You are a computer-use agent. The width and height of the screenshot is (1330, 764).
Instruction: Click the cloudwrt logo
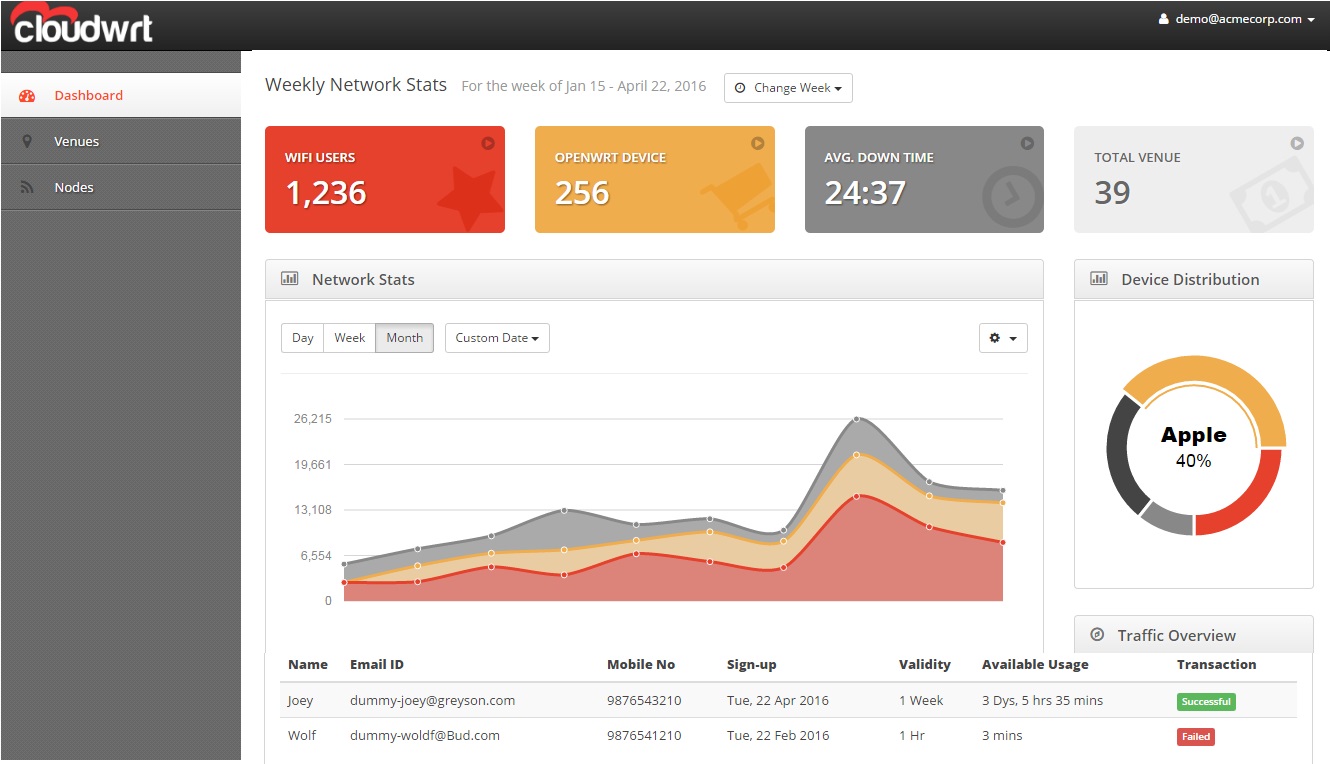pyautogui.click(x=80, y=22)
